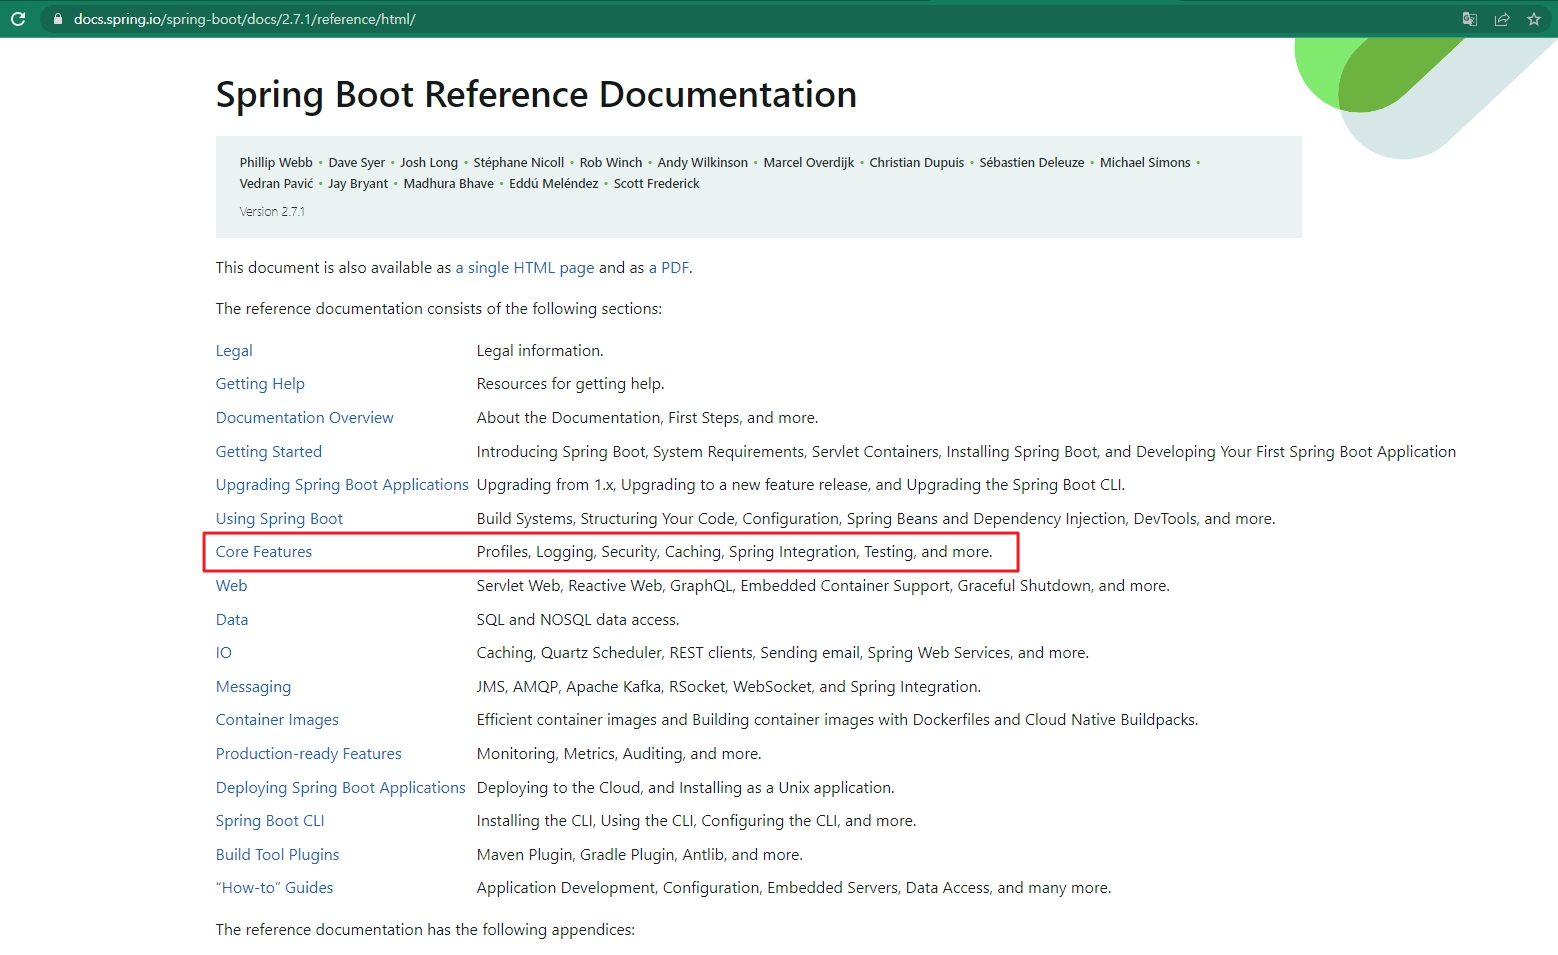The height and width of the screenshot is (955, 1558).
Task: Click the JMS, AMQP, Apache Kafka description
Action: point(729,687)
